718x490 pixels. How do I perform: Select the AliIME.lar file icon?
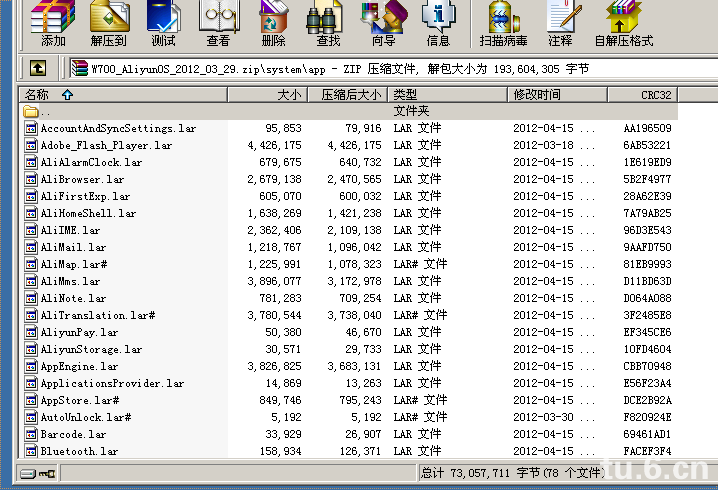coord(31,230)
